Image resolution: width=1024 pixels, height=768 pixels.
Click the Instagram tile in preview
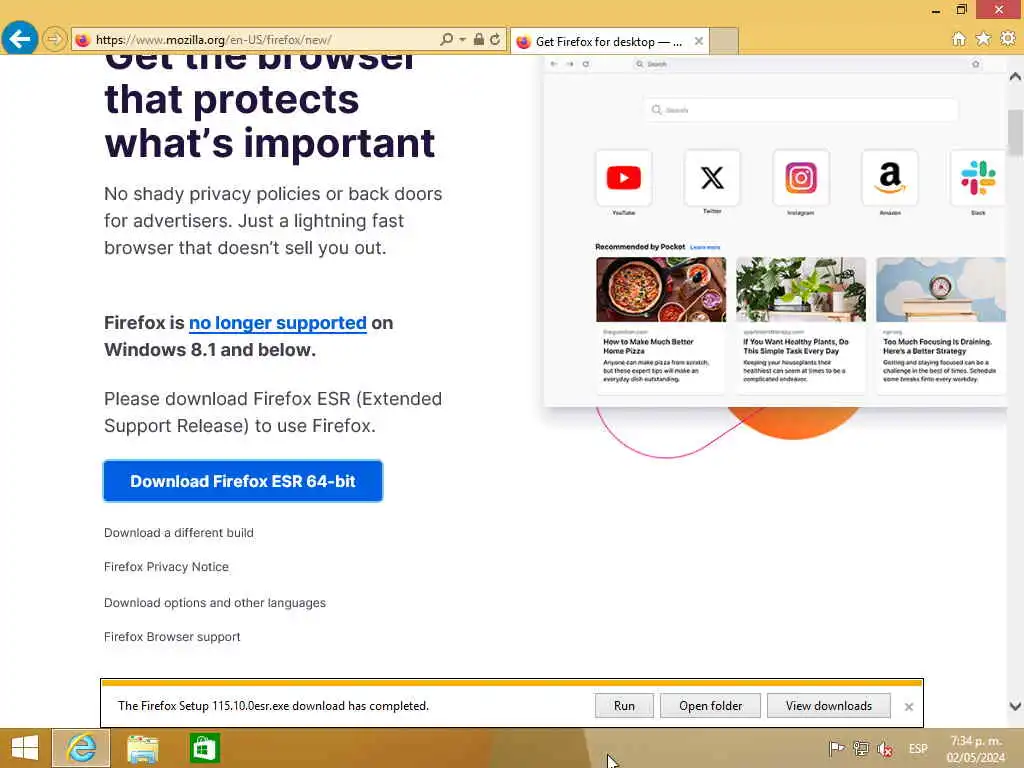[x=801, y=178]
